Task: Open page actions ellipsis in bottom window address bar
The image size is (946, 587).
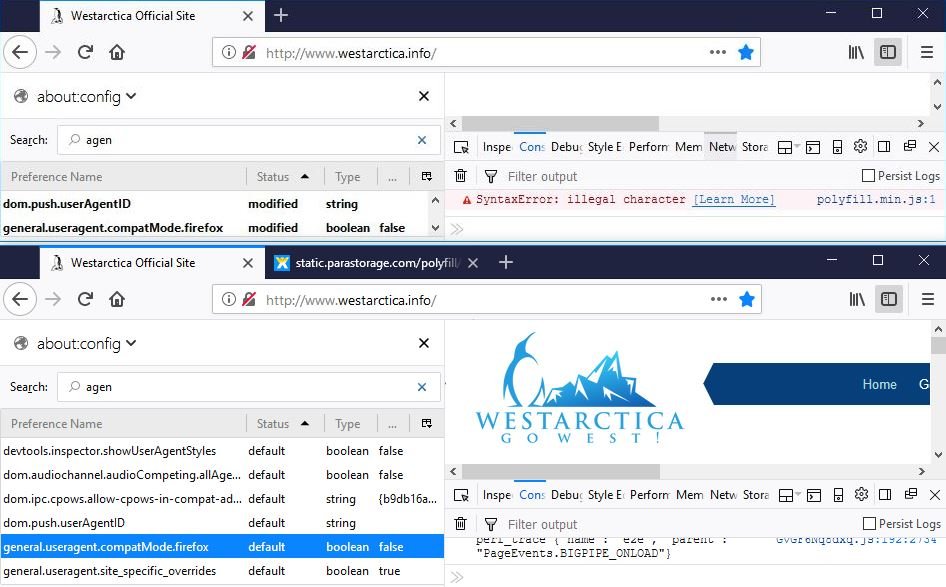Action: coord(718,299)
